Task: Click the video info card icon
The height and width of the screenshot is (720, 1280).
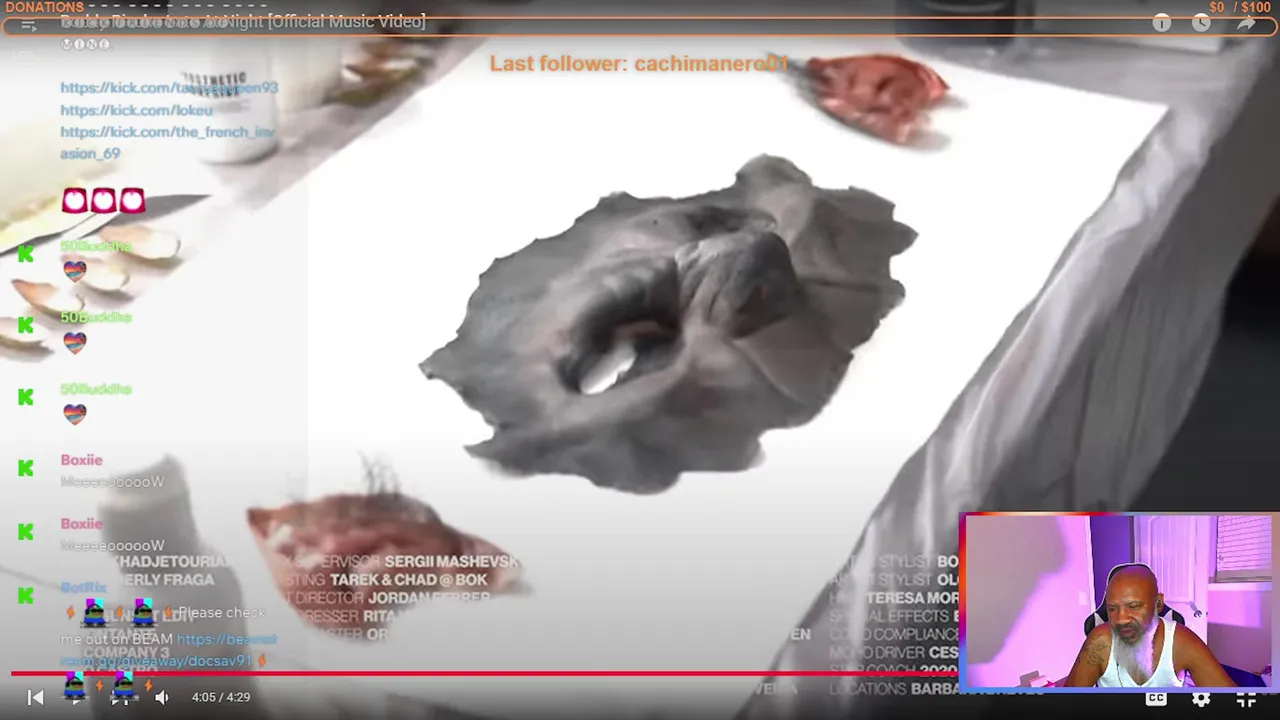Action: (x=1161, y=23)
